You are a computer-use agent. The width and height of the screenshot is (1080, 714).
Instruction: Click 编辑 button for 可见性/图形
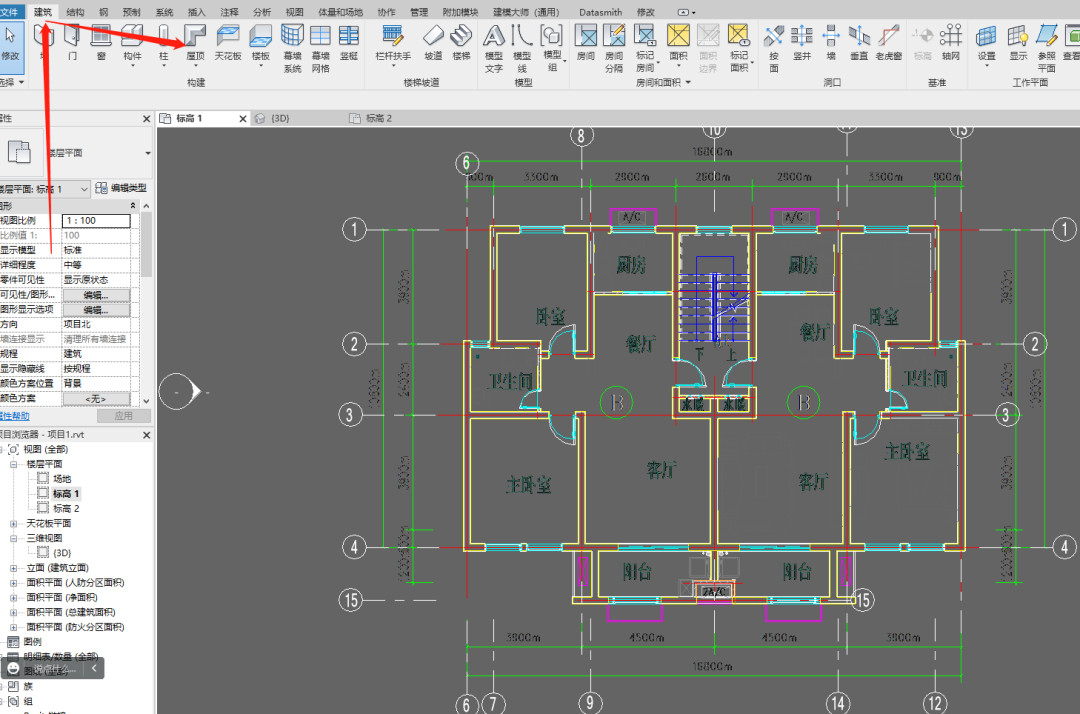tap(96, 295)
